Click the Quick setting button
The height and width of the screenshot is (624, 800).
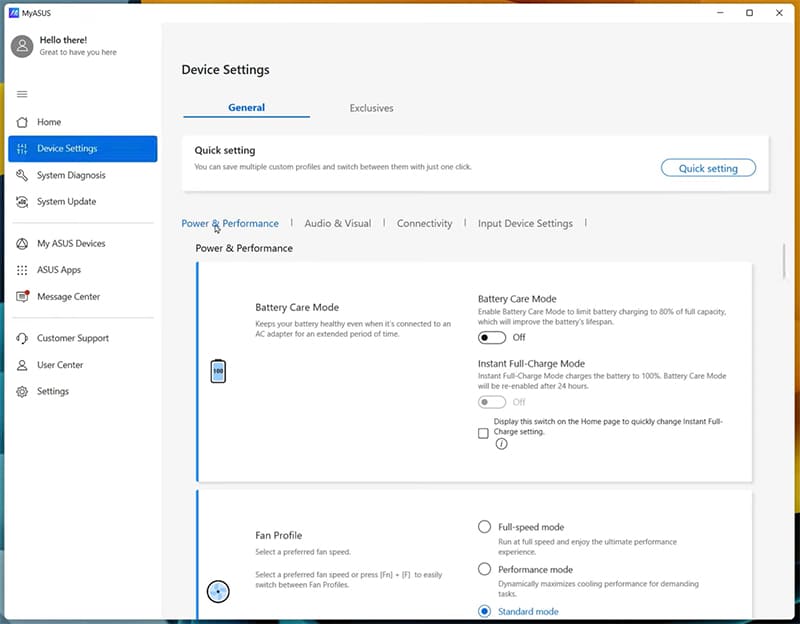pyautogui.click(x=708, y=168)
